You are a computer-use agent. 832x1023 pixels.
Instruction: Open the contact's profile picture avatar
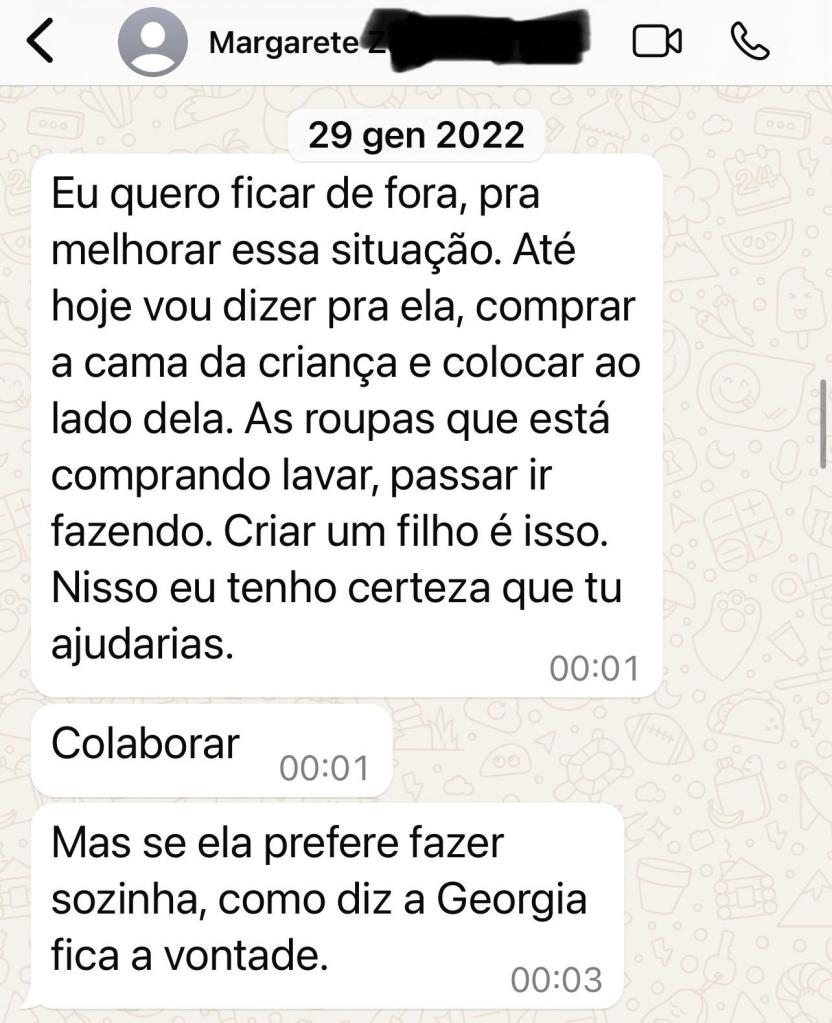(153, 42)
